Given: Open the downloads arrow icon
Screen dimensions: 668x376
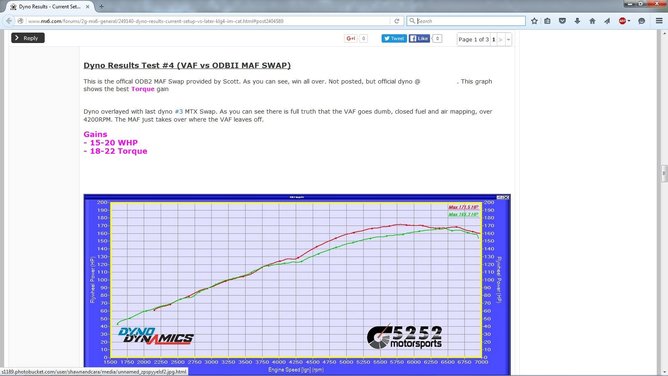Looking at the screenshot, I should (577, 21).
